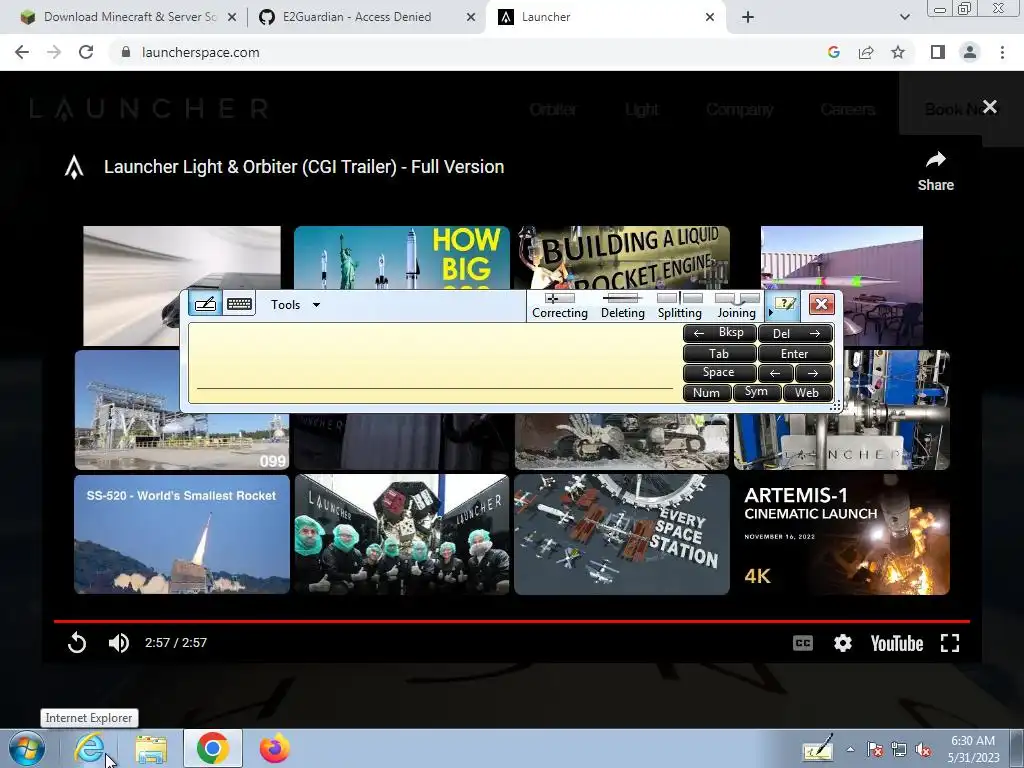The height and width of the screenshot is (768, 1024).
Task: Open YouTube player settings gear
Action: tap(842, 643)
